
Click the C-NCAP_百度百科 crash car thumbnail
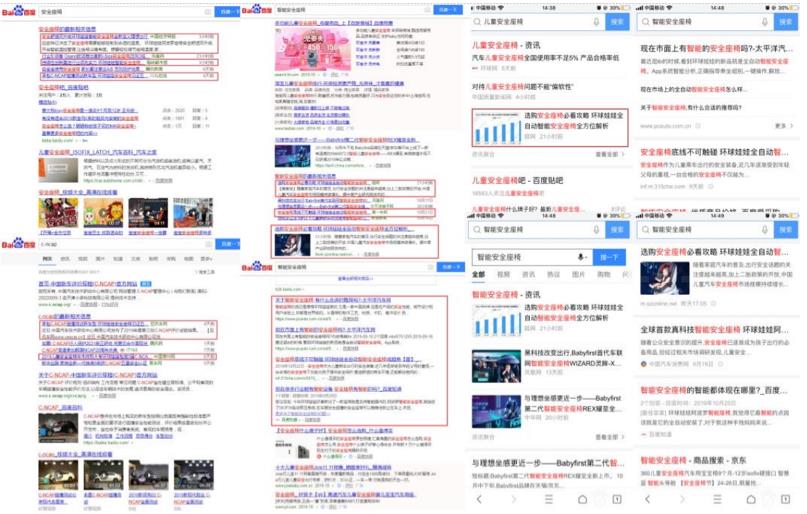[x=58, y=428]
